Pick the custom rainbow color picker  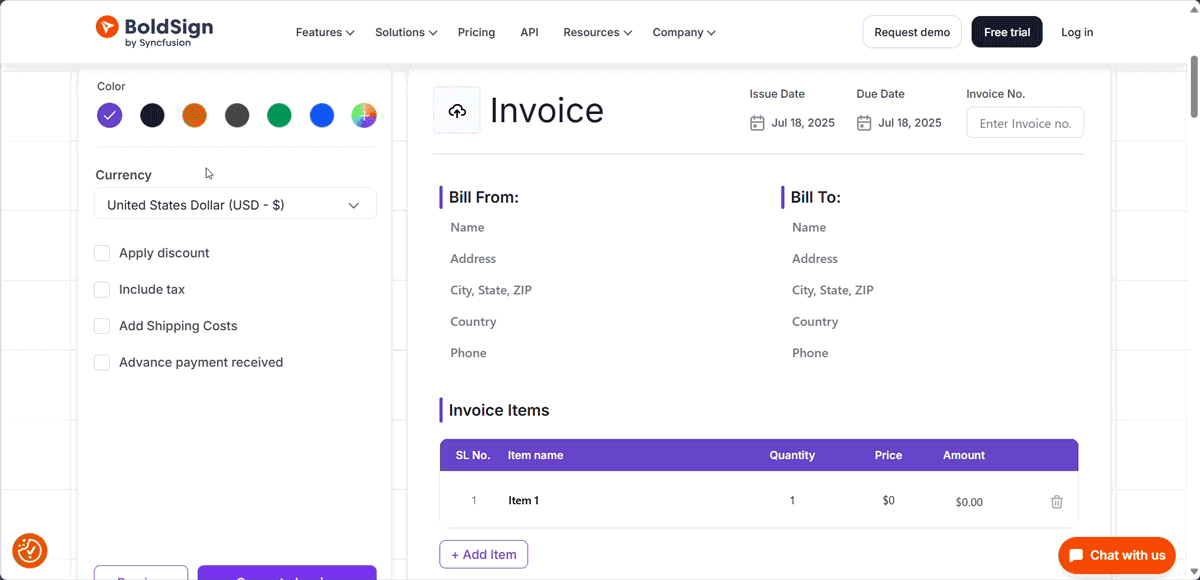tap(364, 116)
